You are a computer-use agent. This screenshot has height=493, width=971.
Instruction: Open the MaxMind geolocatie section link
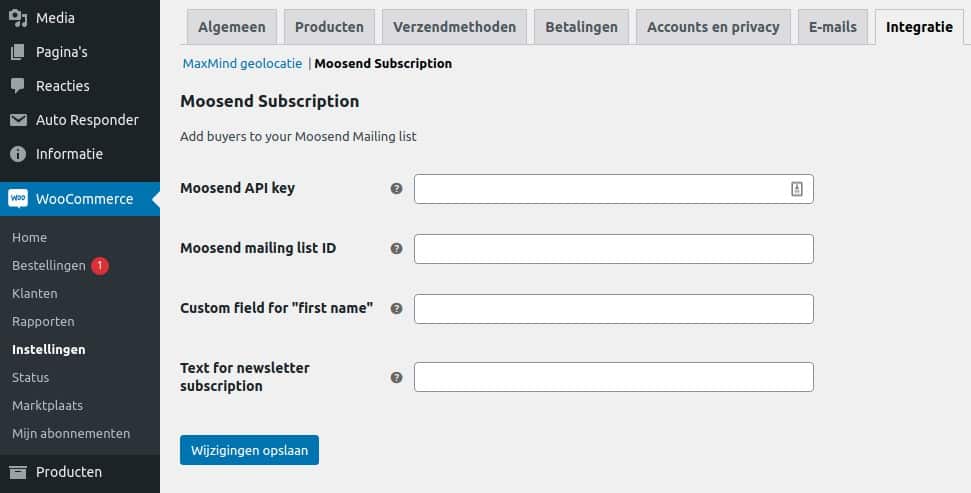coord(242,63)
